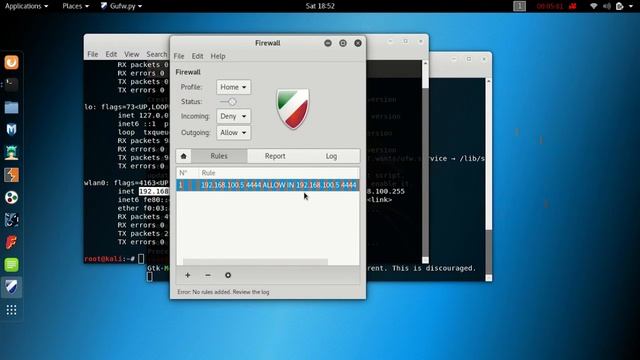Click the status bar error message
Image resolution: width=640 pixels, height=360 pixels.
[223, 292]
